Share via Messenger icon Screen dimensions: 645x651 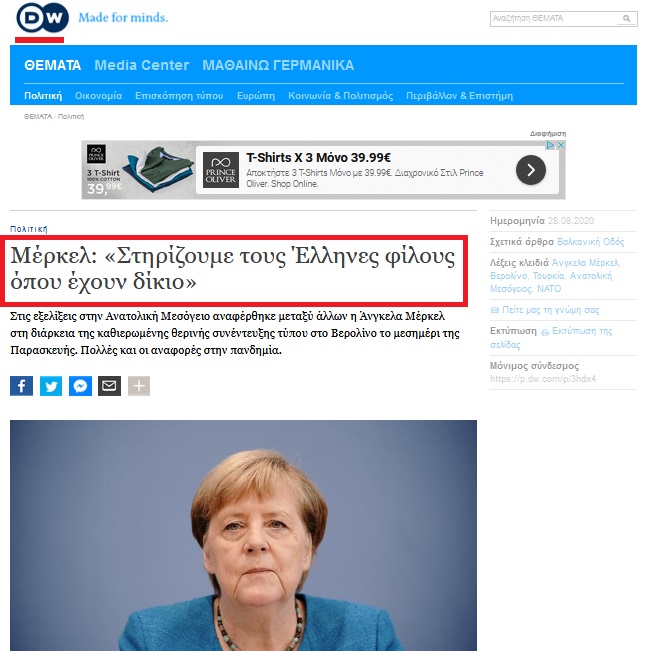pos(80,386)
